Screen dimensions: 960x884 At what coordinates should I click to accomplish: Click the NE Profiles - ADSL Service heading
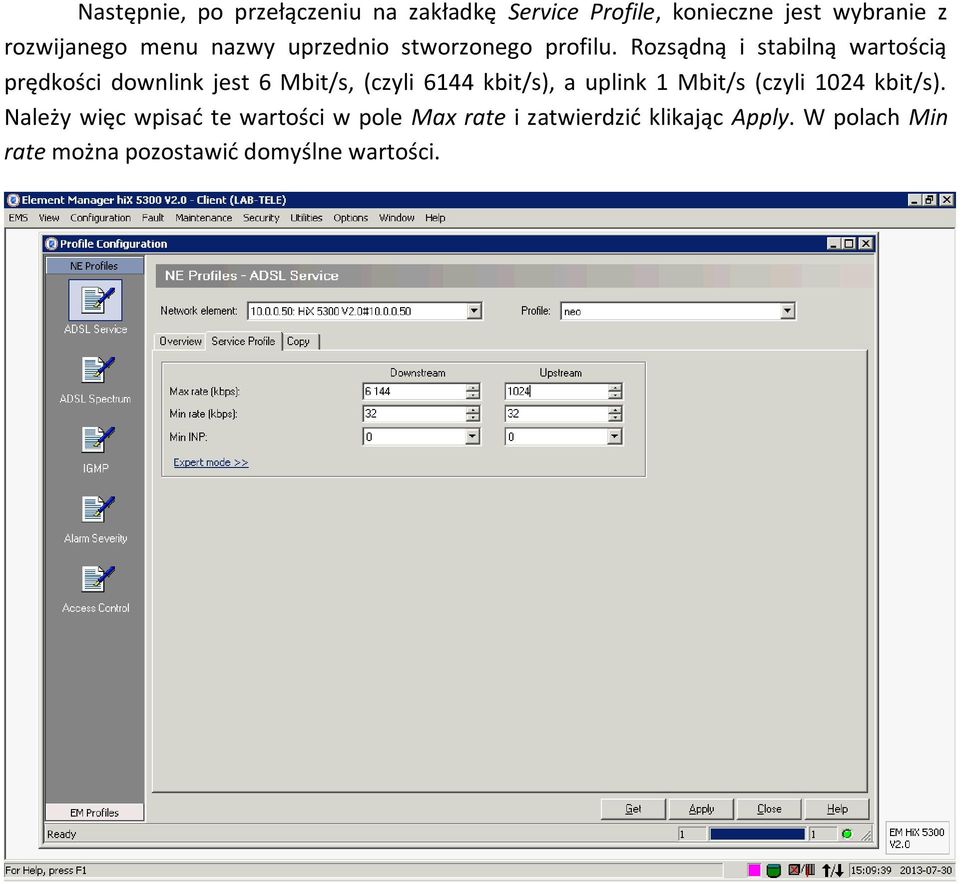(252, 275)
